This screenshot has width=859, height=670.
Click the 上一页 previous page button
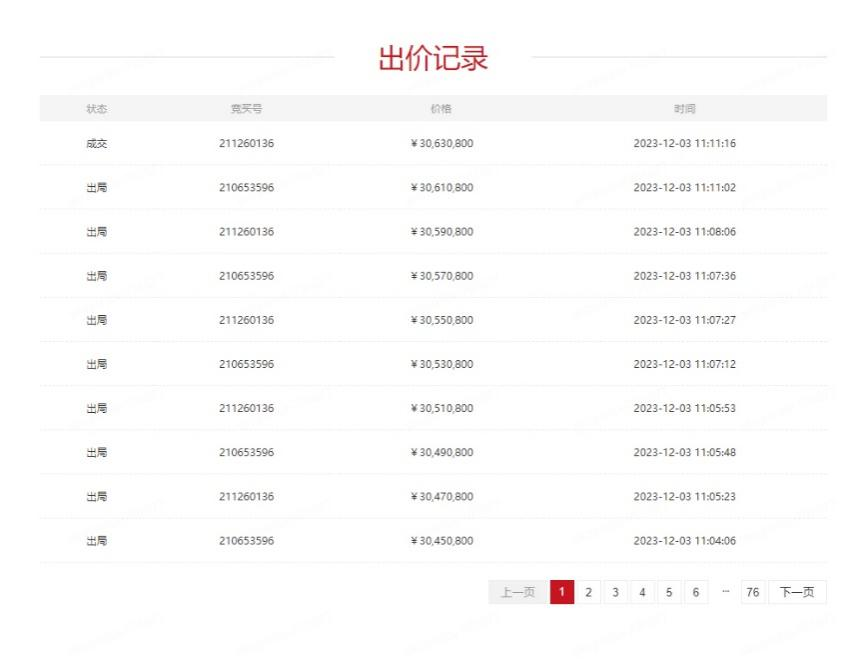(518, 592)
